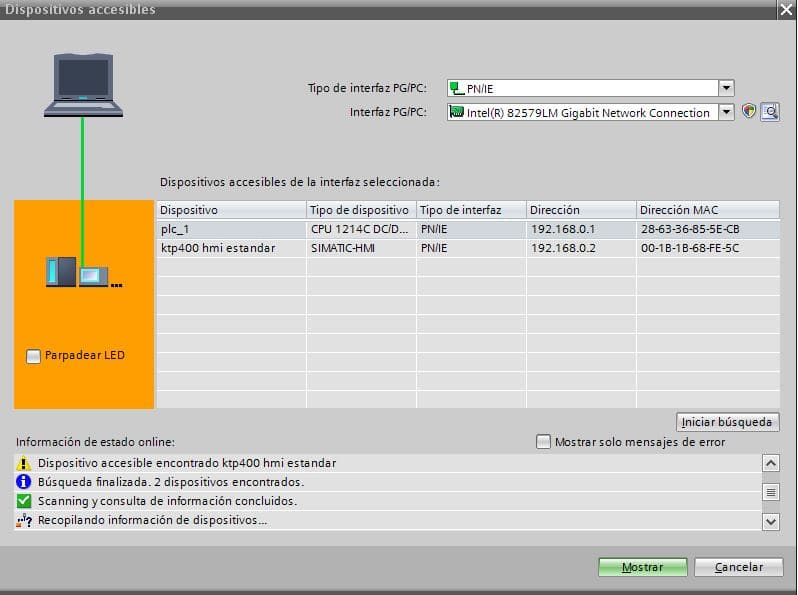Viewport: 798px width, 595px height.
Task: Click the green checkmark scanning status icon
Action: click(24, 501)
